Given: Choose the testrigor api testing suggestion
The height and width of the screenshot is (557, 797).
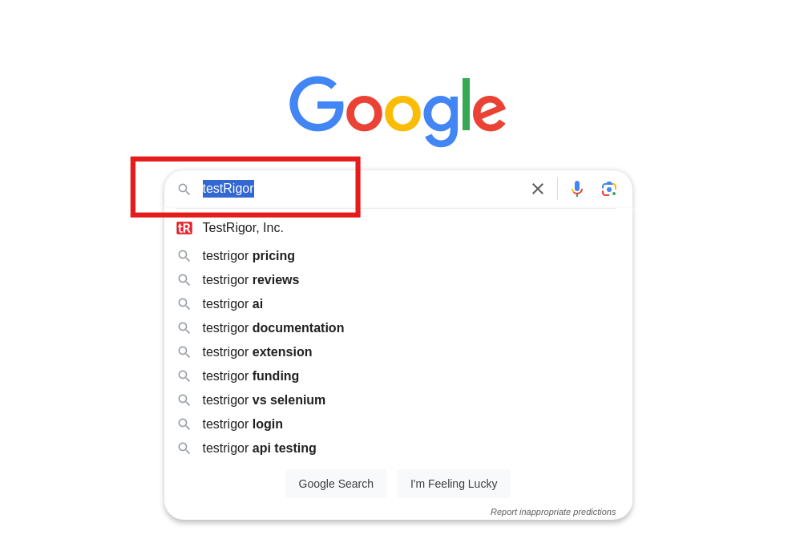Looking at the screenshot, I should coord(259,448).
